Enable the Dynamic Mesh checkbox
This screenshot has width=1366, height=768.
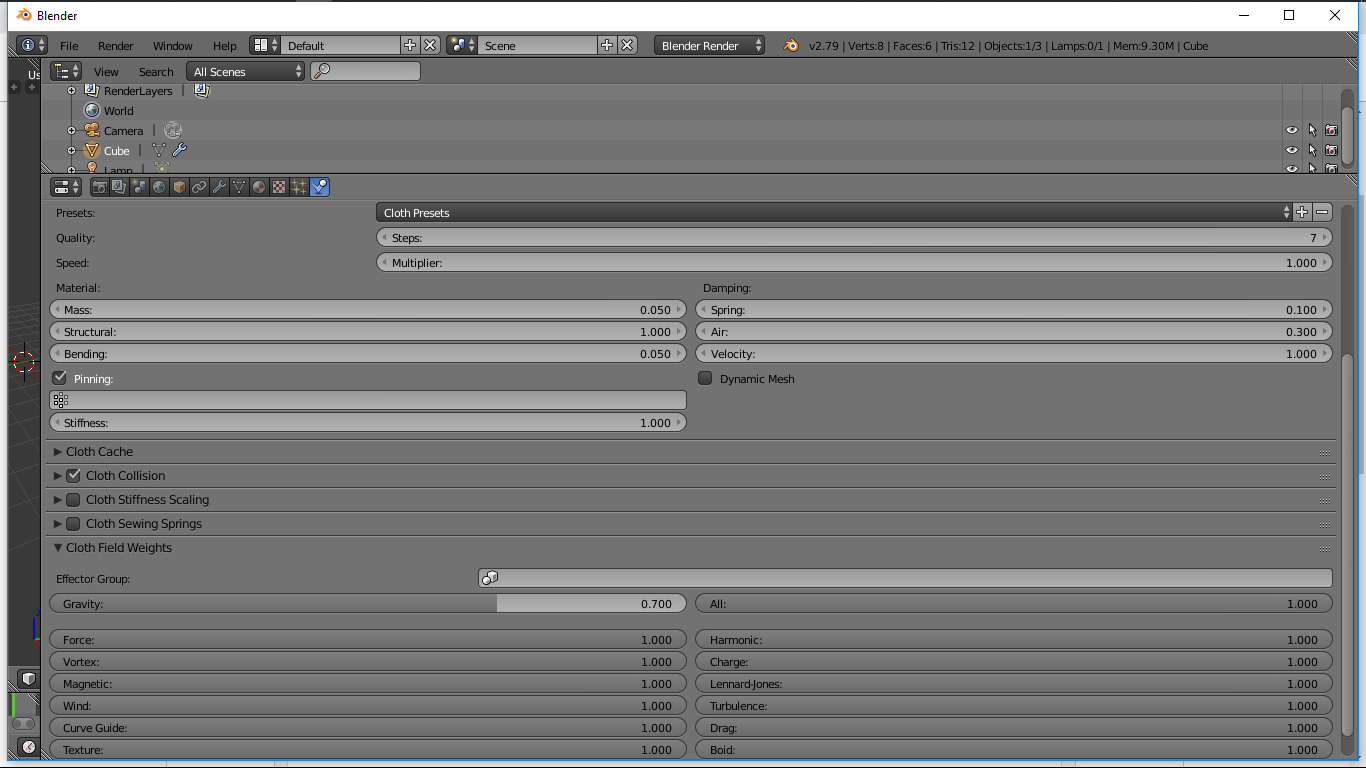[x=705, y=378]
